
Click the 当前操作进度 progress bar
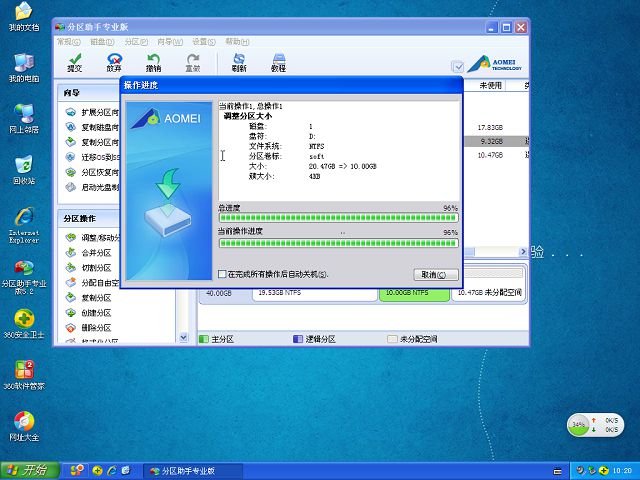[338, 243]
